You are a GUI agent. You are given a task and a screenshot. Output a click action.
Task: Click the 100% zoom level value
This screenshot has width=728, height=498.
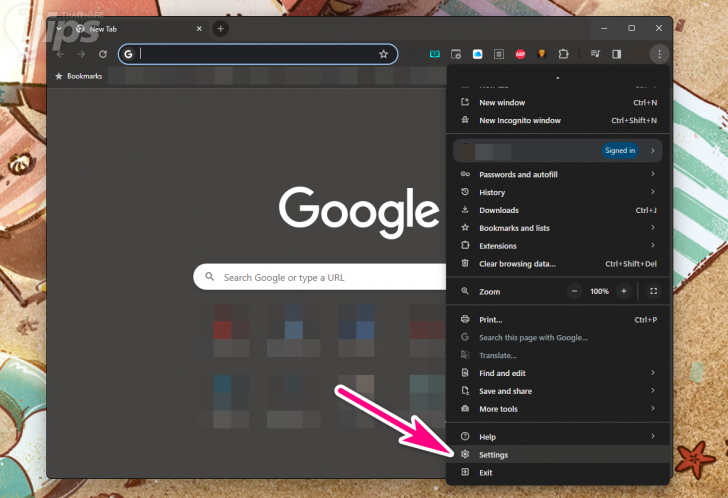click(599, 291)
